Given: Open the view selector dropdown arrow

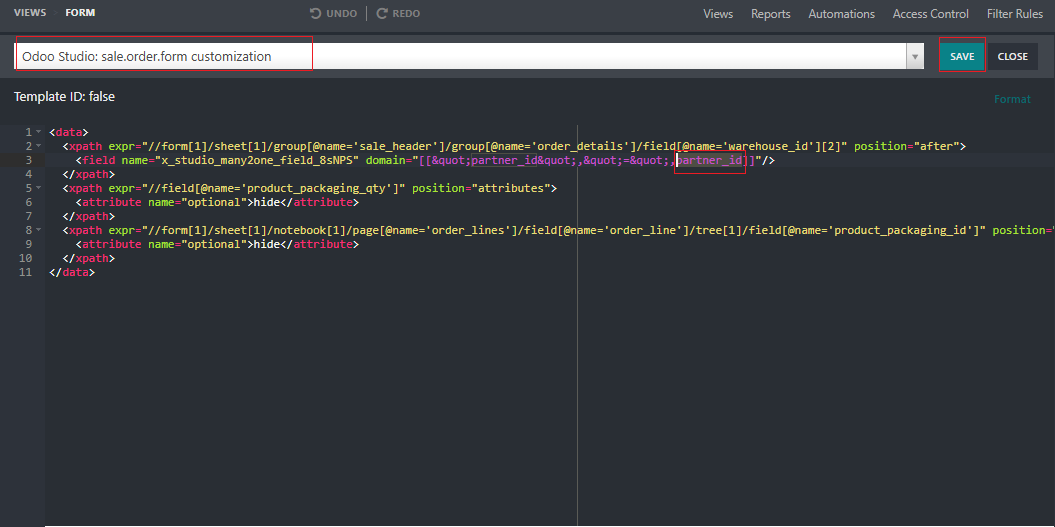Looking at the screenshot, I should [914, 57].
